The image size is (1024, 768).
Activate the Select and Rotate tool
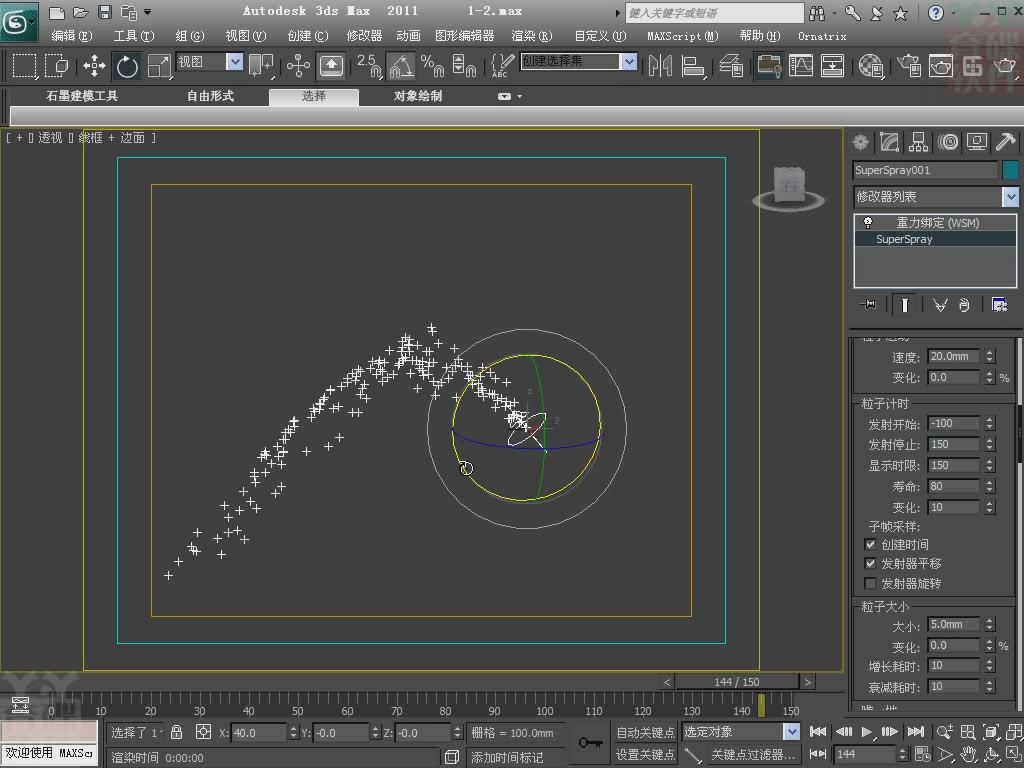tap(127, 65)
